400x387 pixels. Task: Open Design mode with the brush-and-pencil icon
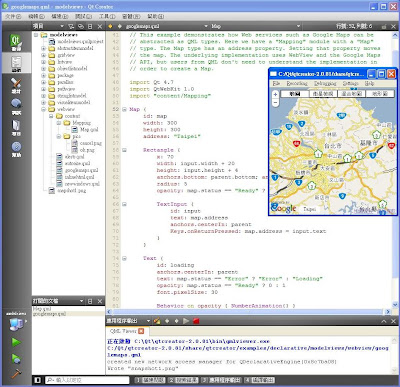[x=16, y=85]
